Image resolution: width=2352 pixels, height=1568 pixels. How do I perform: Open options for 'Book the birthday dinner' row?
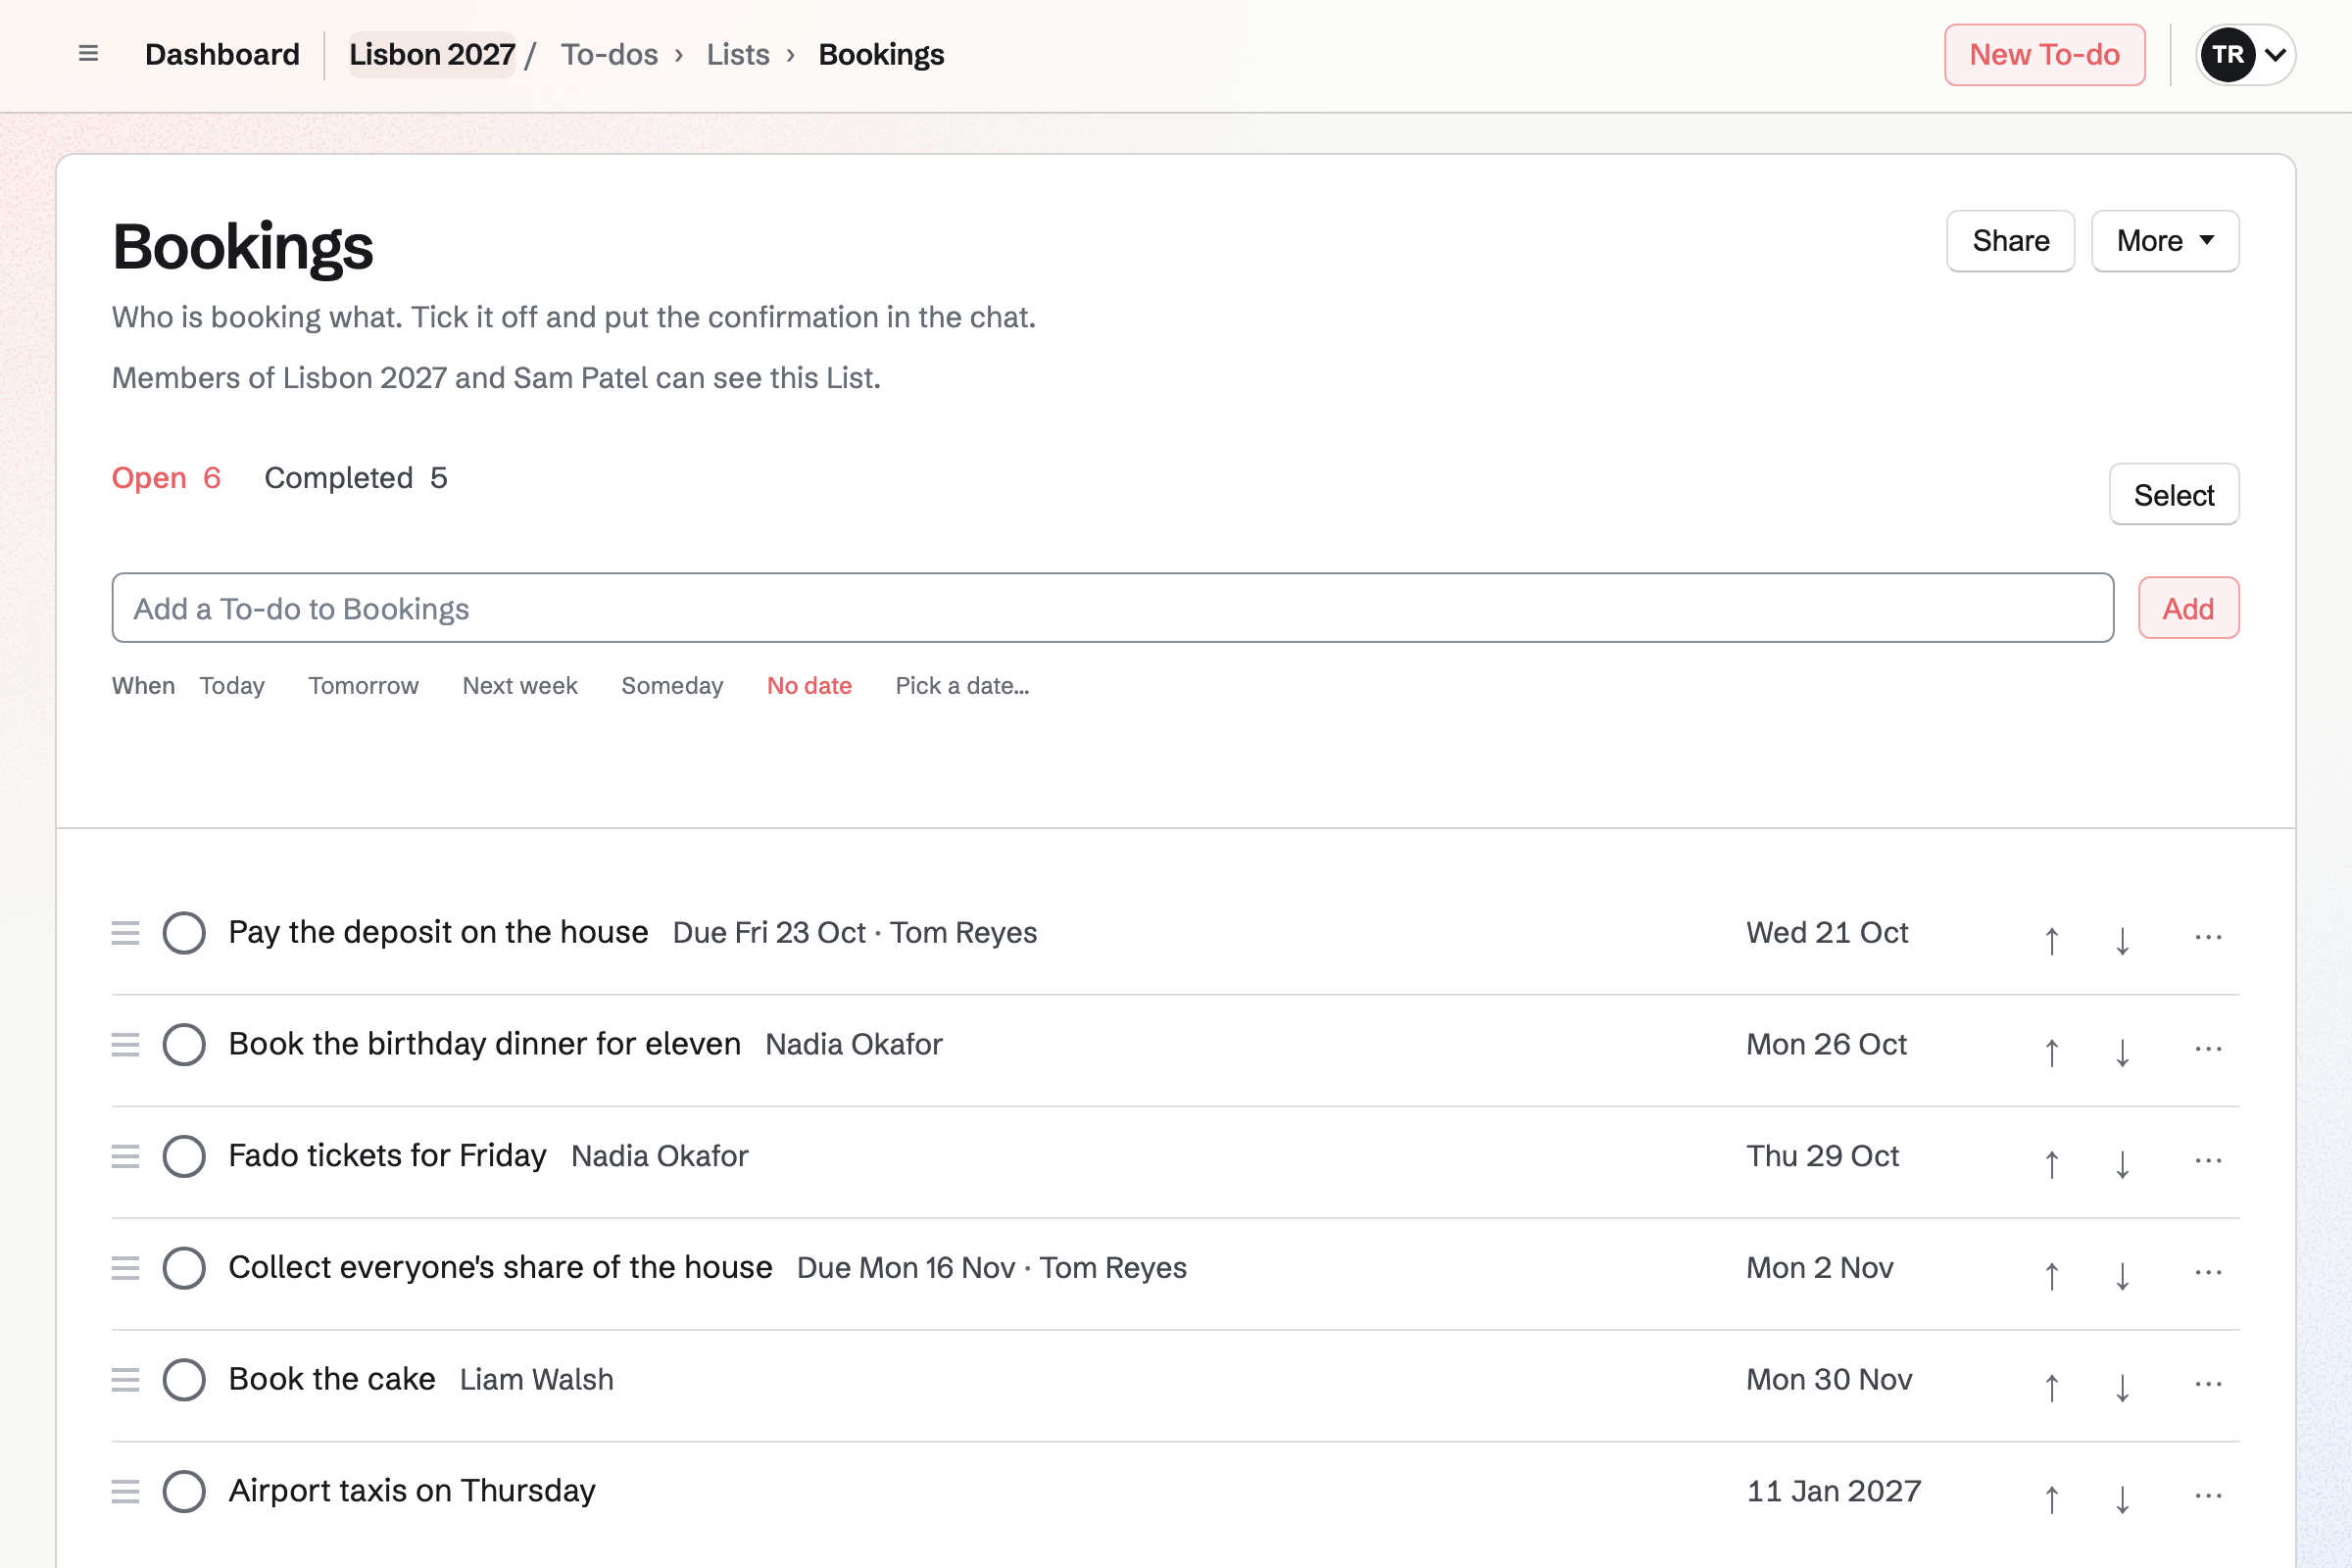coord(2208,1048)
